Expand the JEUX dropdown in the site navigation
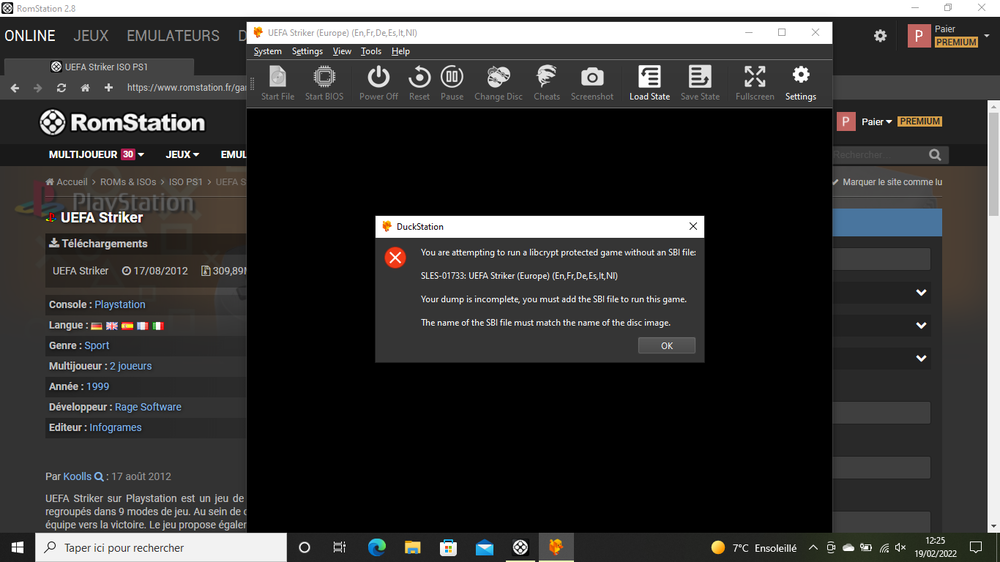Viewport: 1000px width, 562px height. [182, 155]
